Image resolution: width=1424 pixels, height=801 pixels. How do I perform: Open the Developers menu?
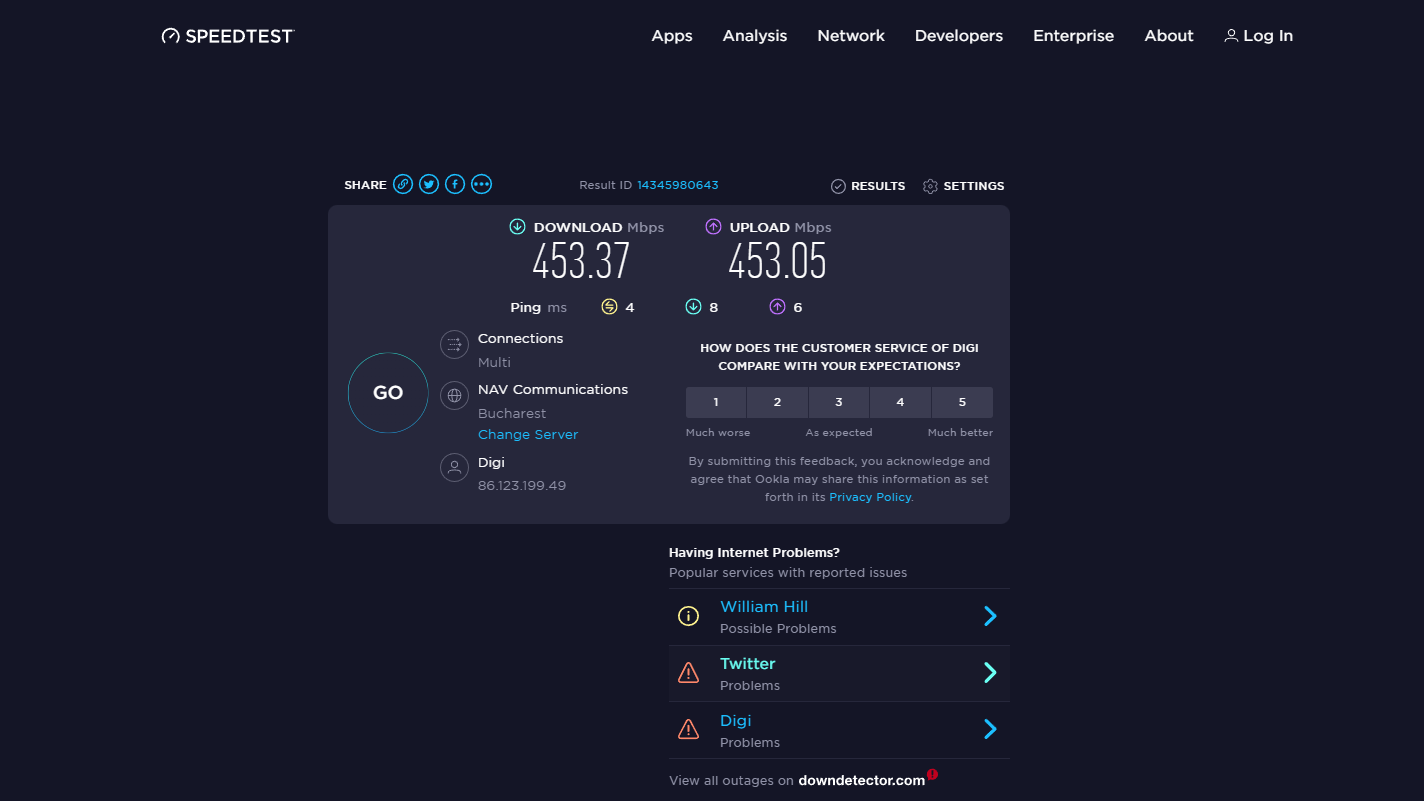click(x=959, y=36)
